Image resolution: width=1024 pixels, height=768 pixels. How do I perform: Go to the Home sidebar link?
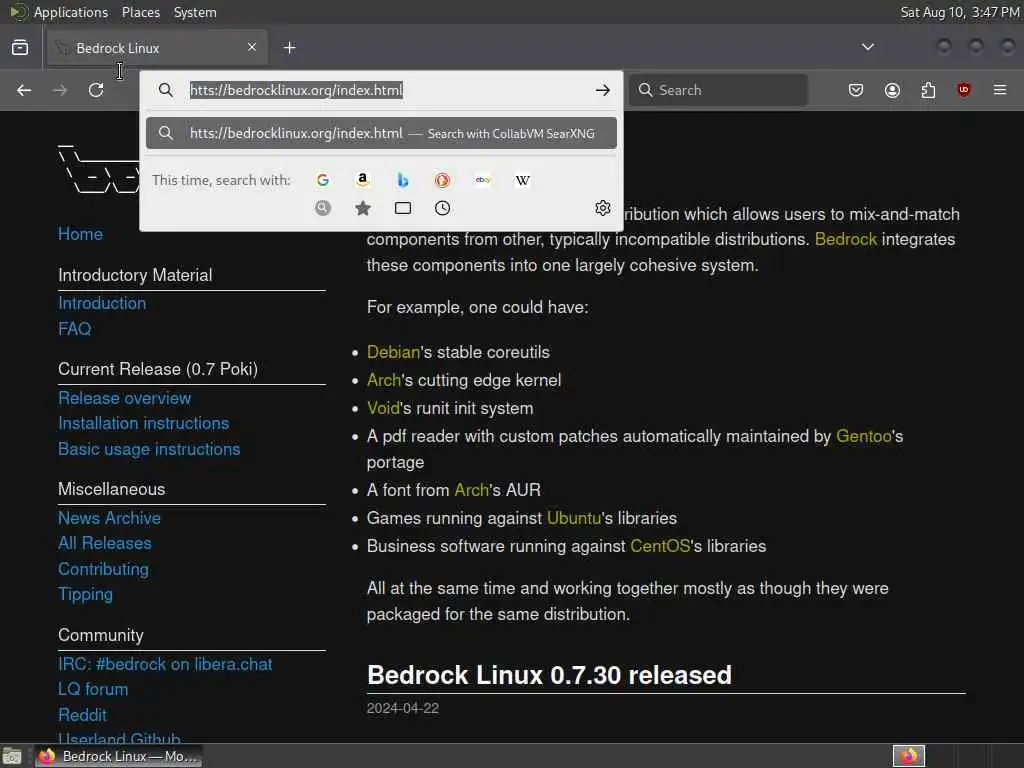tap(80, 234)
